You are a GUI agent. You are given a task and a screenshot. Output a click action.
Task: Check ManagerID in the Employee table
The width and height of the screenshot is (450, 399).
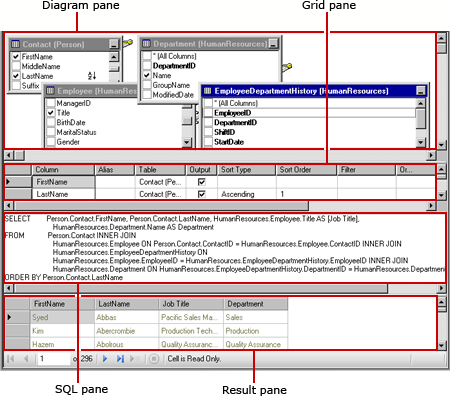point(51,103)
